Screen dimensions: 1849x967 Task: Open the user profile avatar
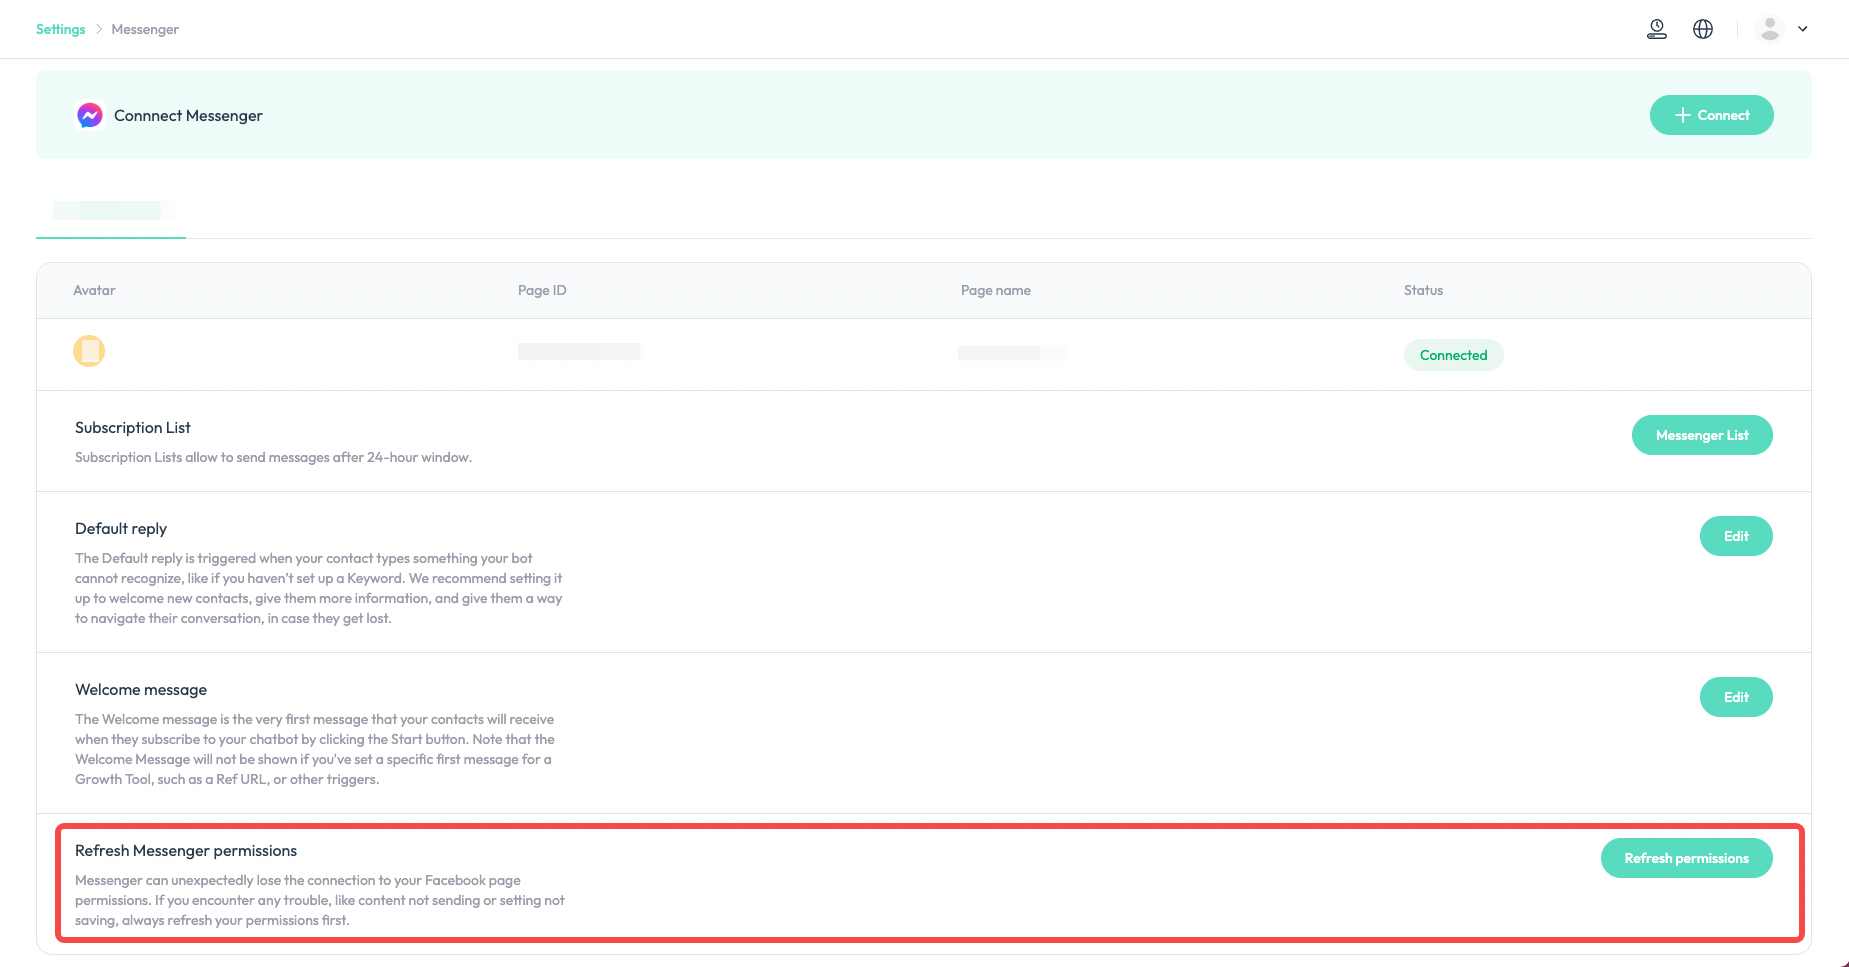pyautogui.click(x=1770, y=29)
